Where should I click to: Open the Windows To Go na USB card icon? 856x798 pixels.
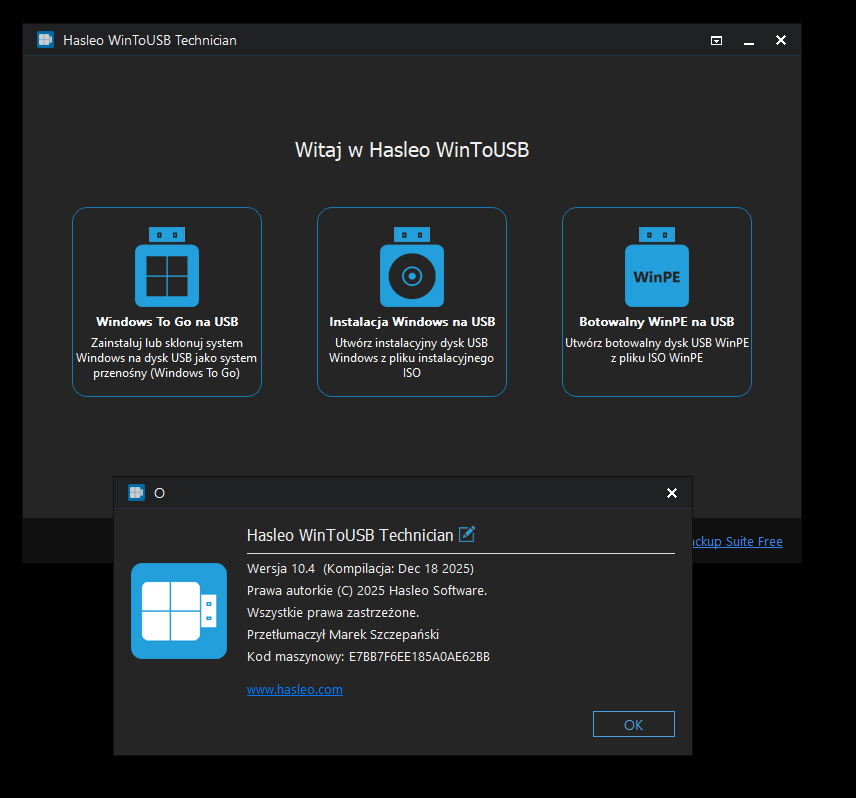pyautogui.click(x=167, y=267)
